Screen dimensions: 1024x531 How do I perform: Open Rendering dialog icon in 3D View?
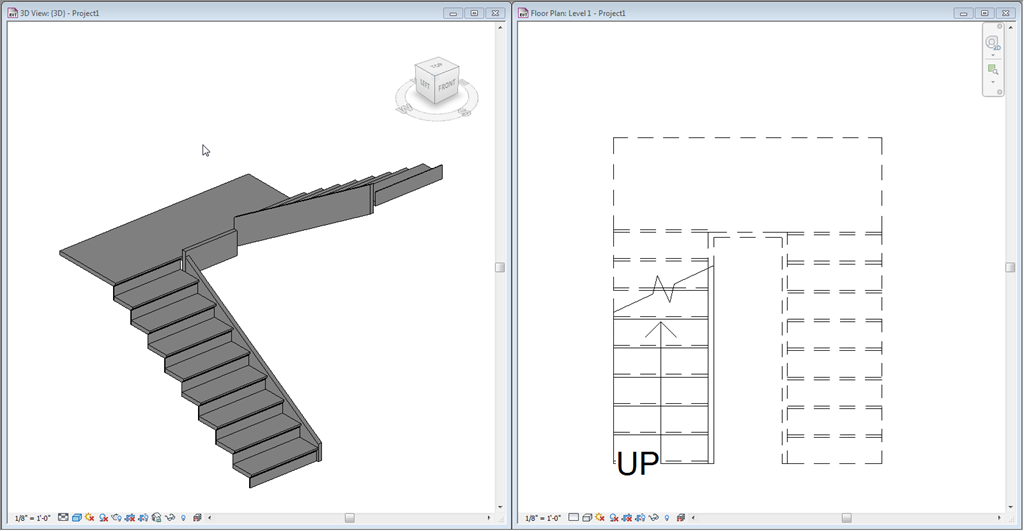[x=116, y=517]
